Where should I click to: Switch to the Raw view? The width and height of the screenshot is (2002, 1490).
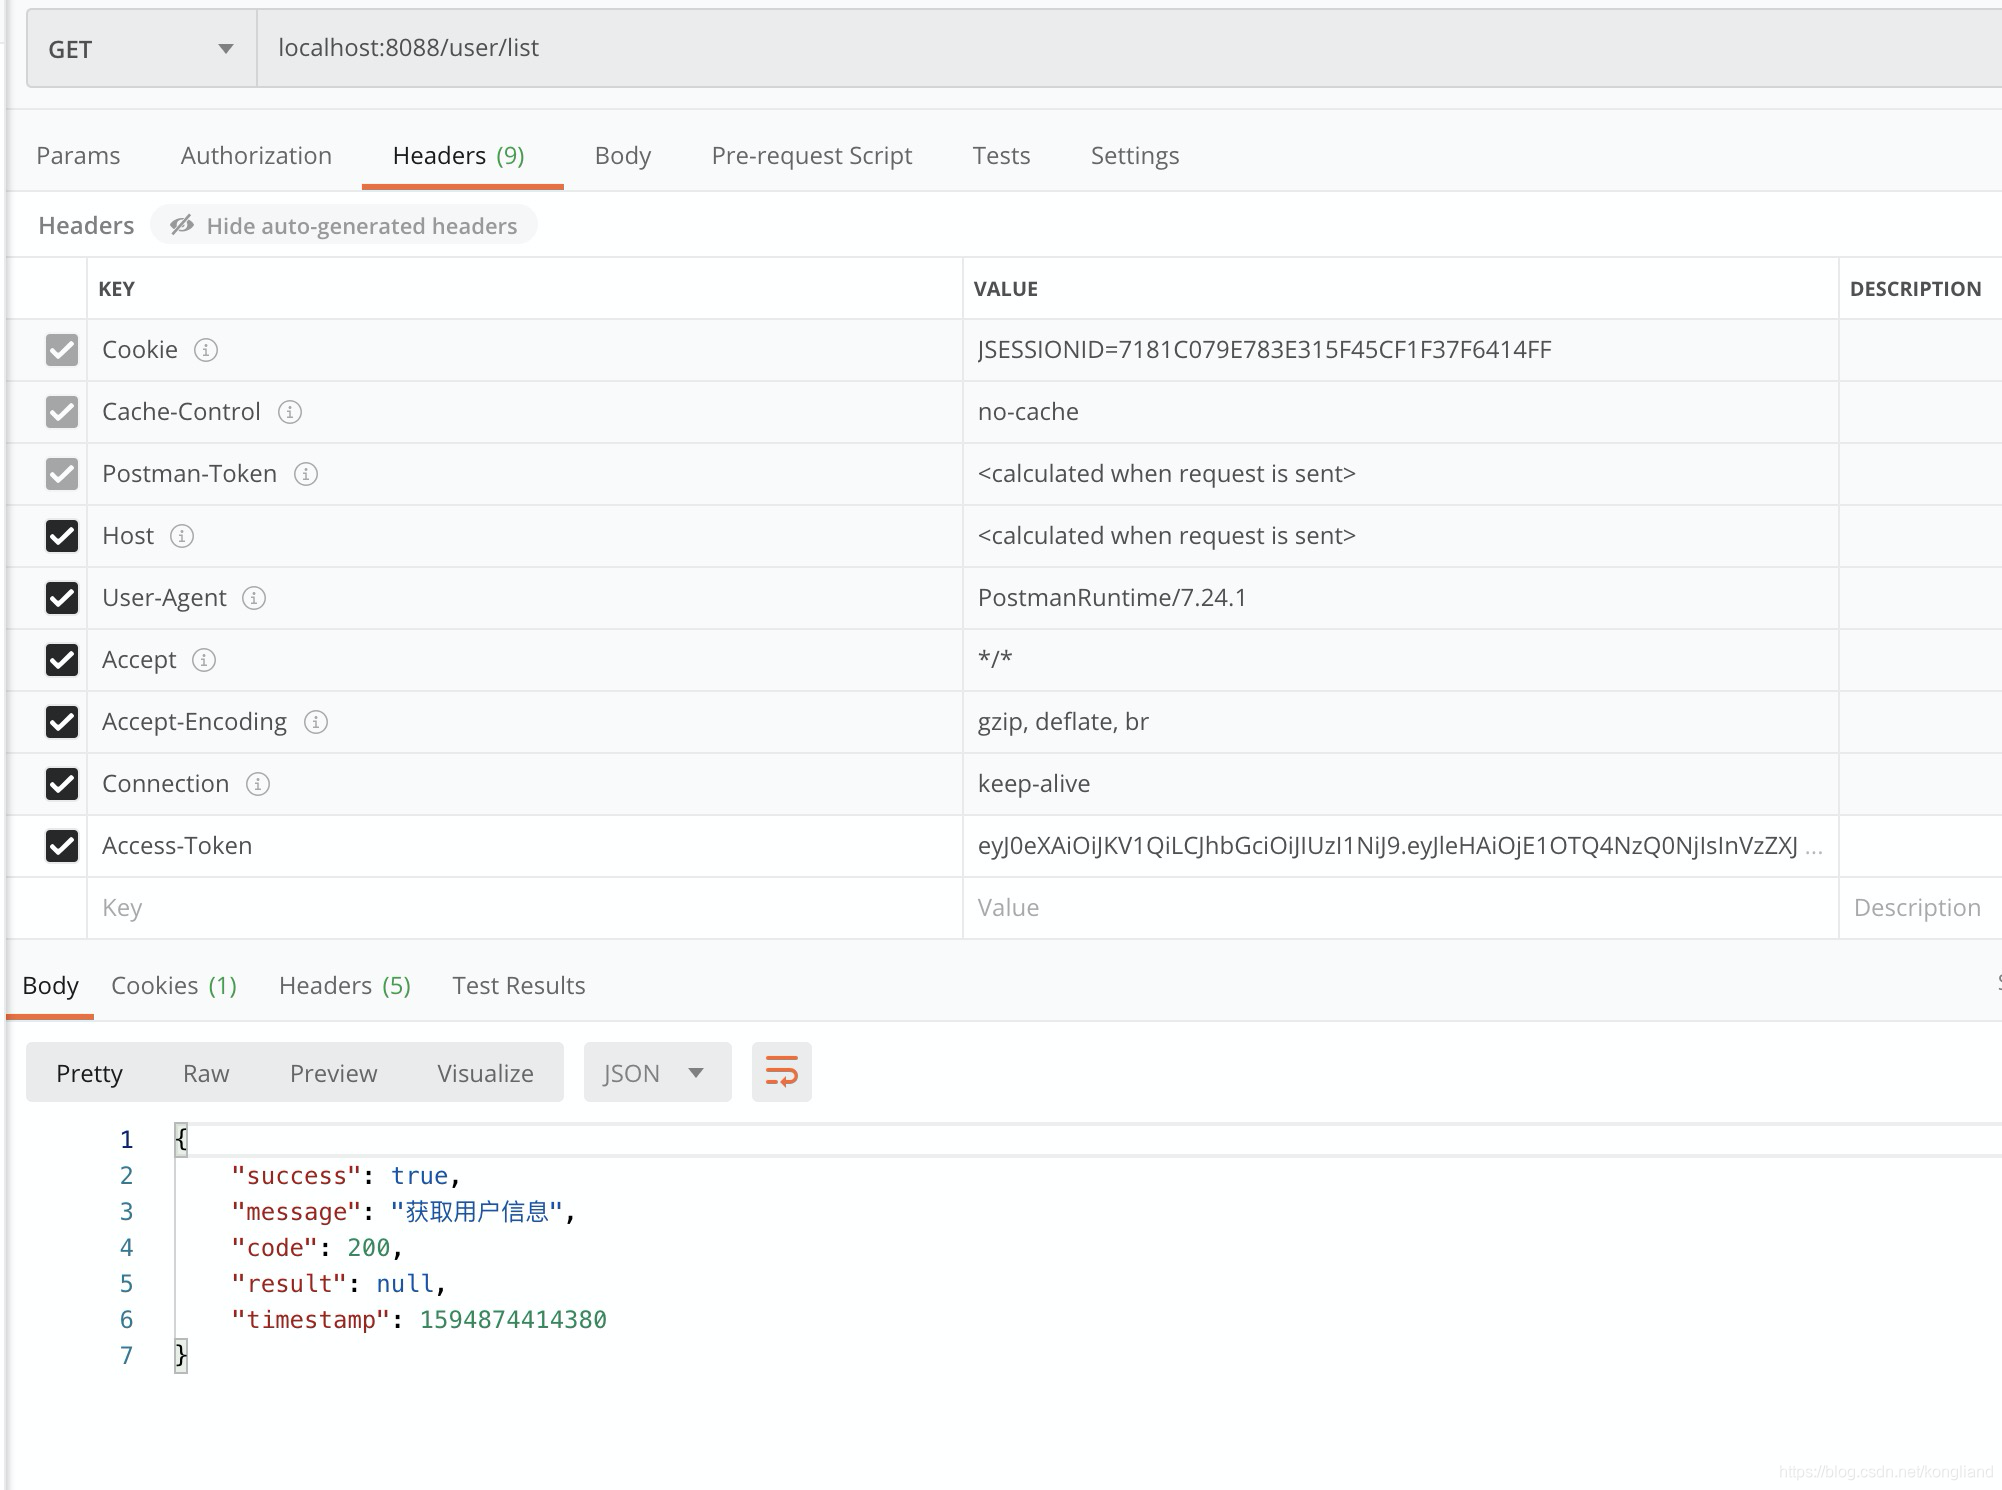206,1073
